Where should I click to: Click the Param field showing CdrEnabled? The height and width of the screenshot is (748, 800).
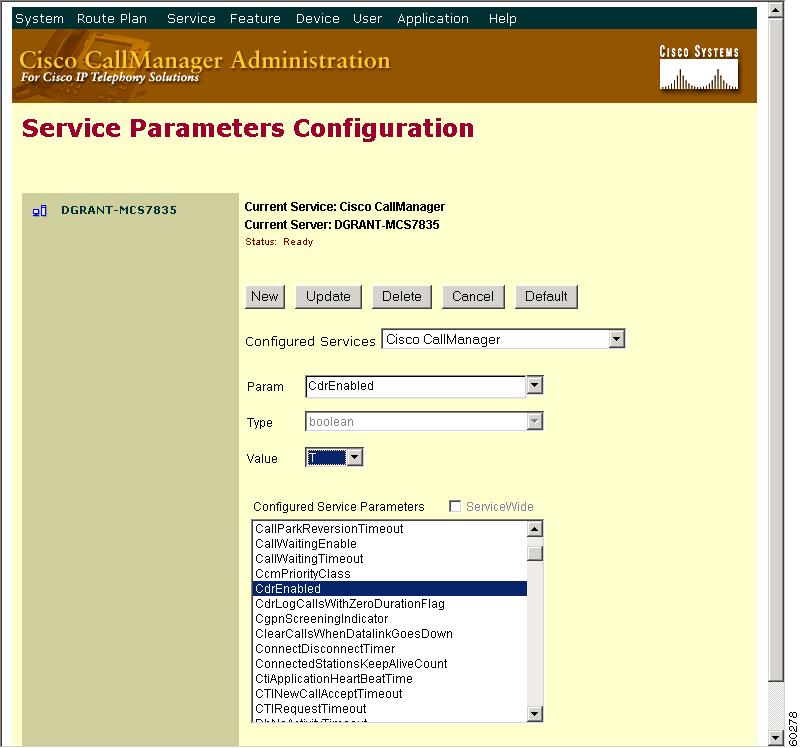[415, 386]
